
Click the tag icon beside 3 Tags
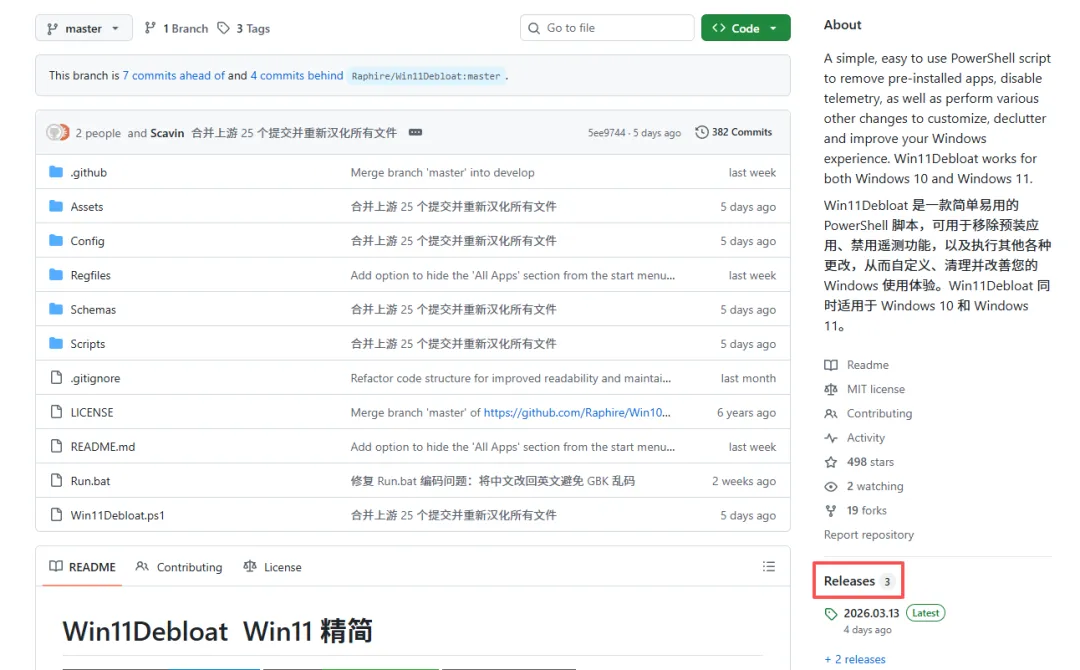click(x=223, y=28)
